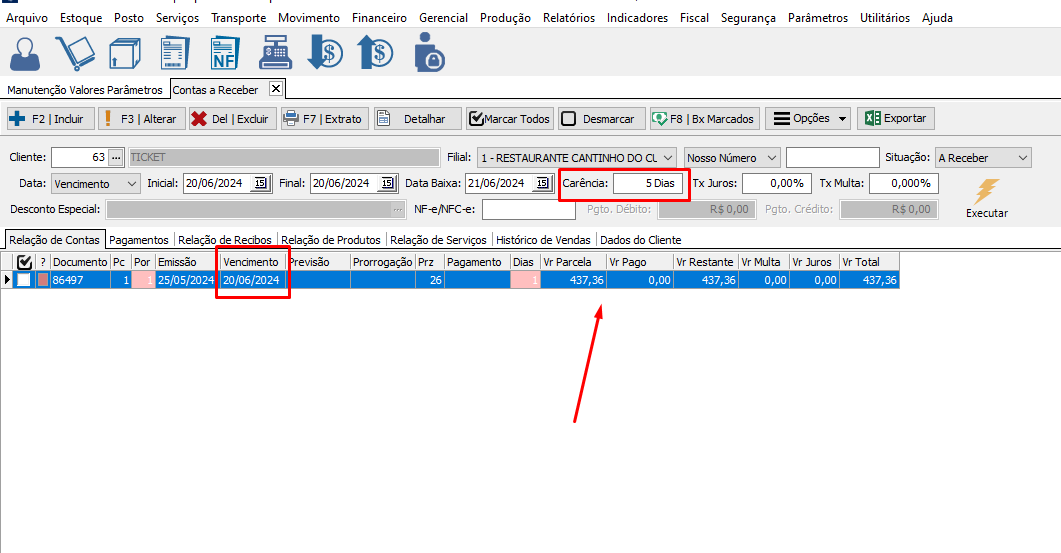Click the Desmarcar checkbox button
This screenshot has width=1061, height=553.
pos(598,119)
